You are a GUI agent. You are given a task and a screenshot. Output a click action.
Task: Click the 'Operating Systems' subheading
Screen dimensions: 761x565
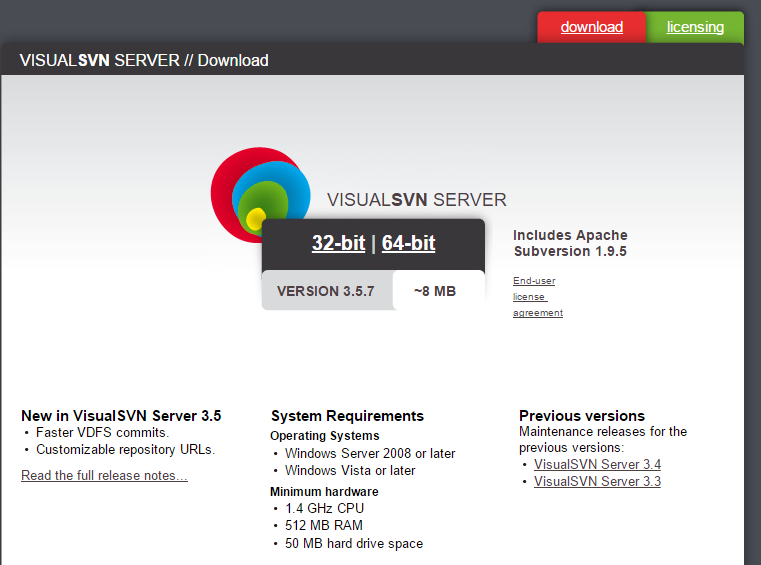tap(325, 436)
